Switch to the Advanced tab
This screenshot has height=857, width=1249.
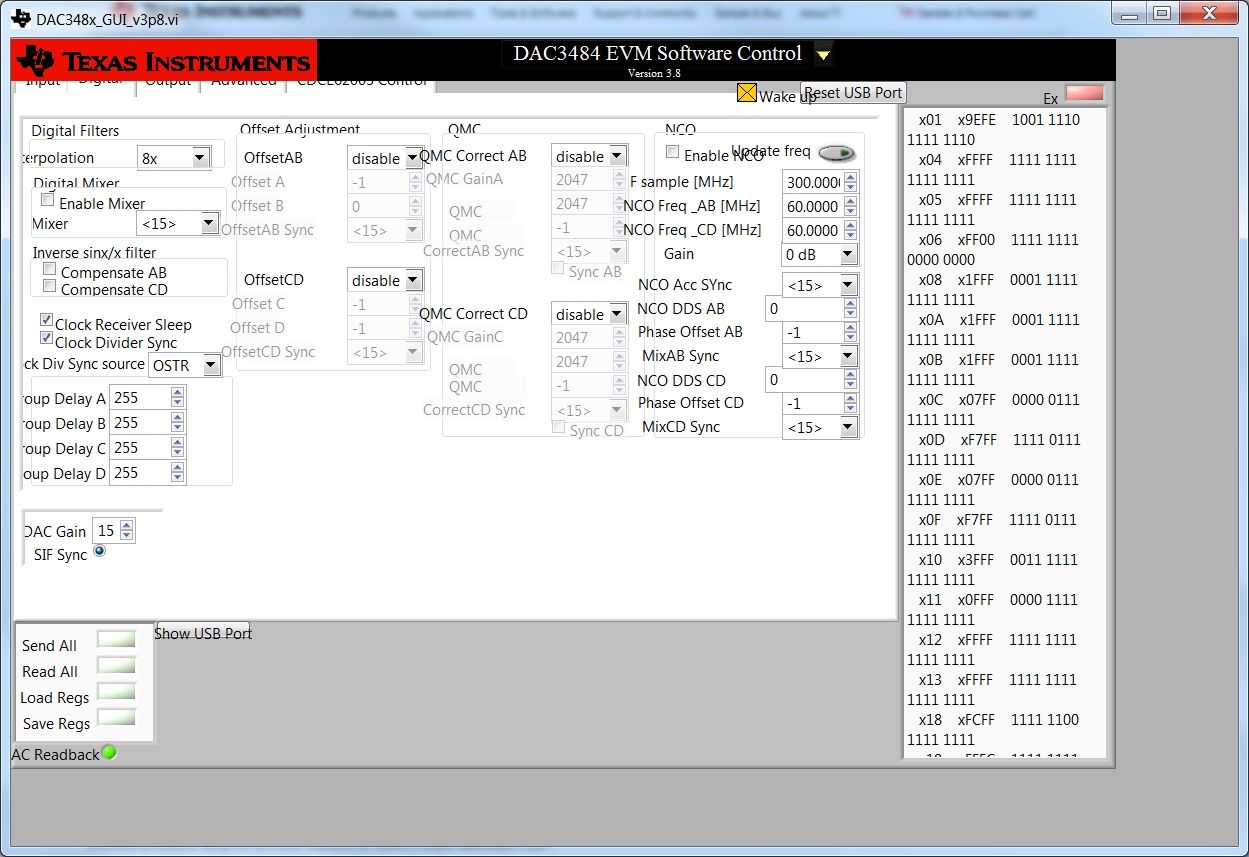pyautogui.click(x=243, y=82)
